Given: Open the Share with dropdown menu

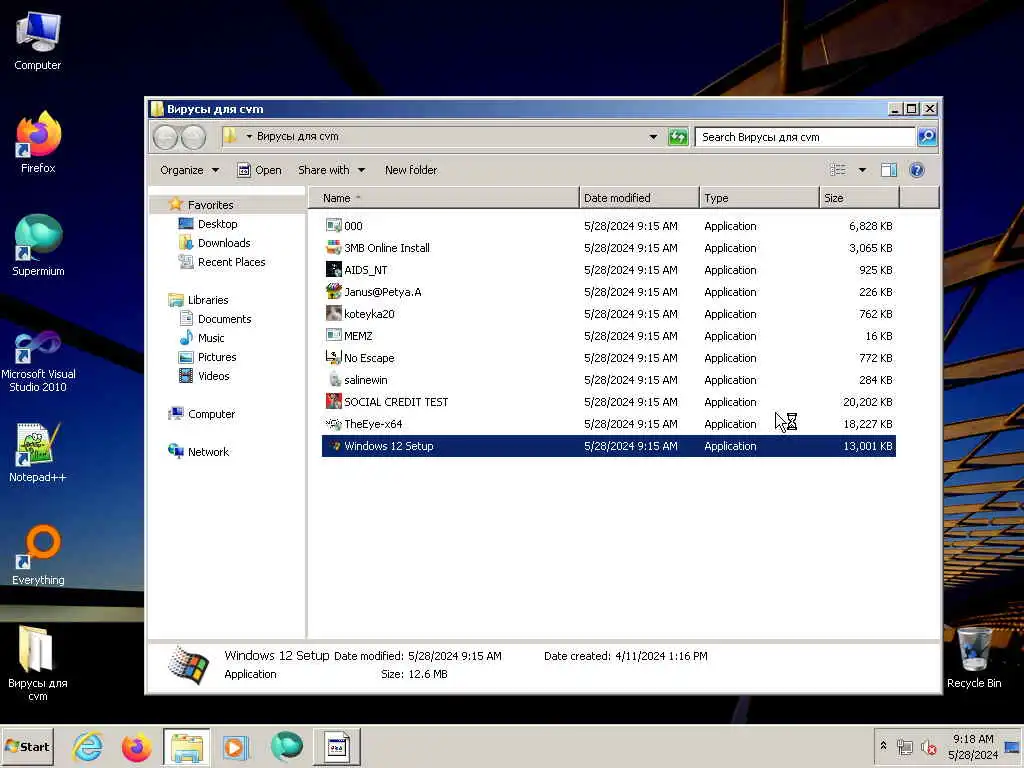Looking at the screenshot, I should (331, 170).
